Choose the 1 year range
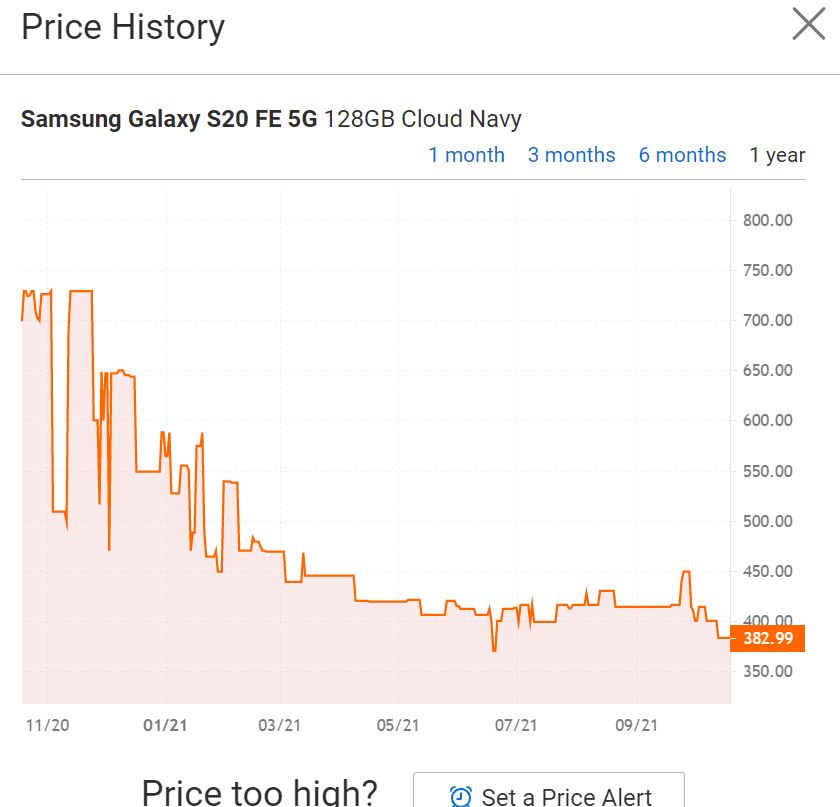 777,155
